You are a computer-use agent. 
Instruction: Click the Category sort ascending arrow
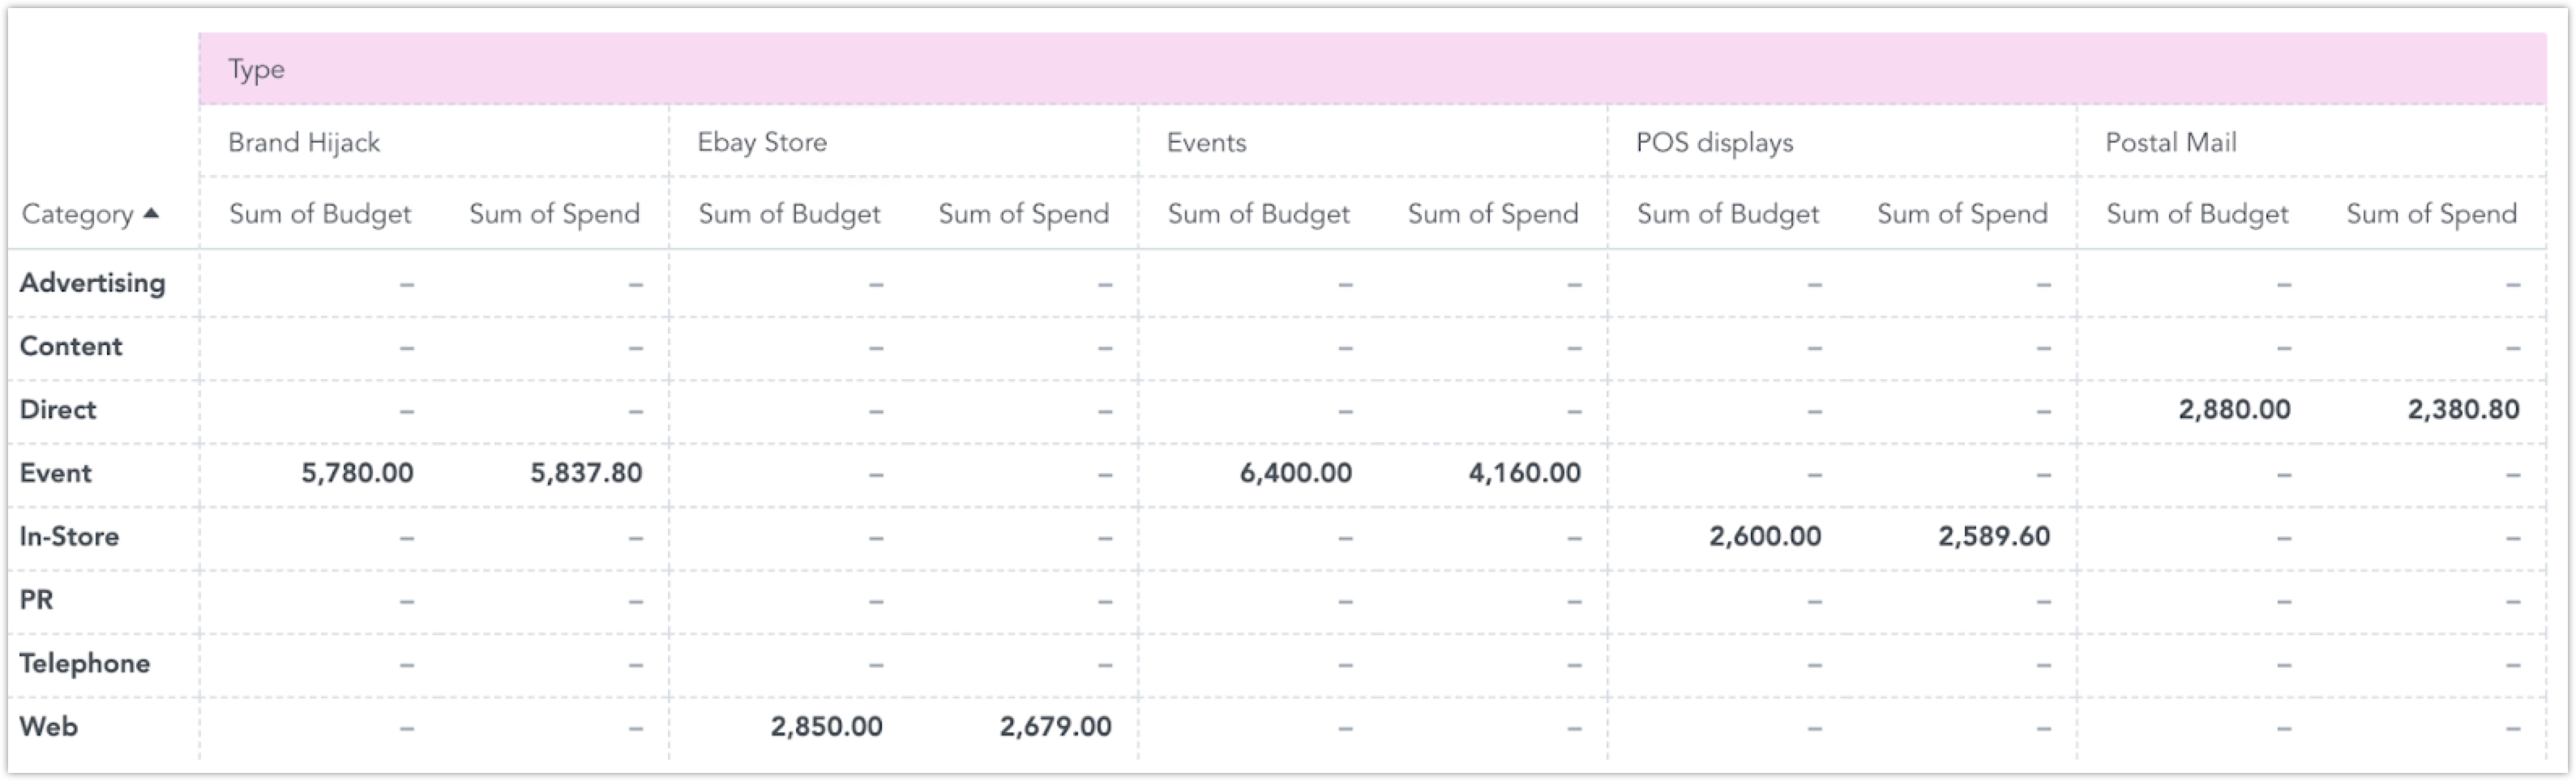pyautogui.click(x=151, y=213)
